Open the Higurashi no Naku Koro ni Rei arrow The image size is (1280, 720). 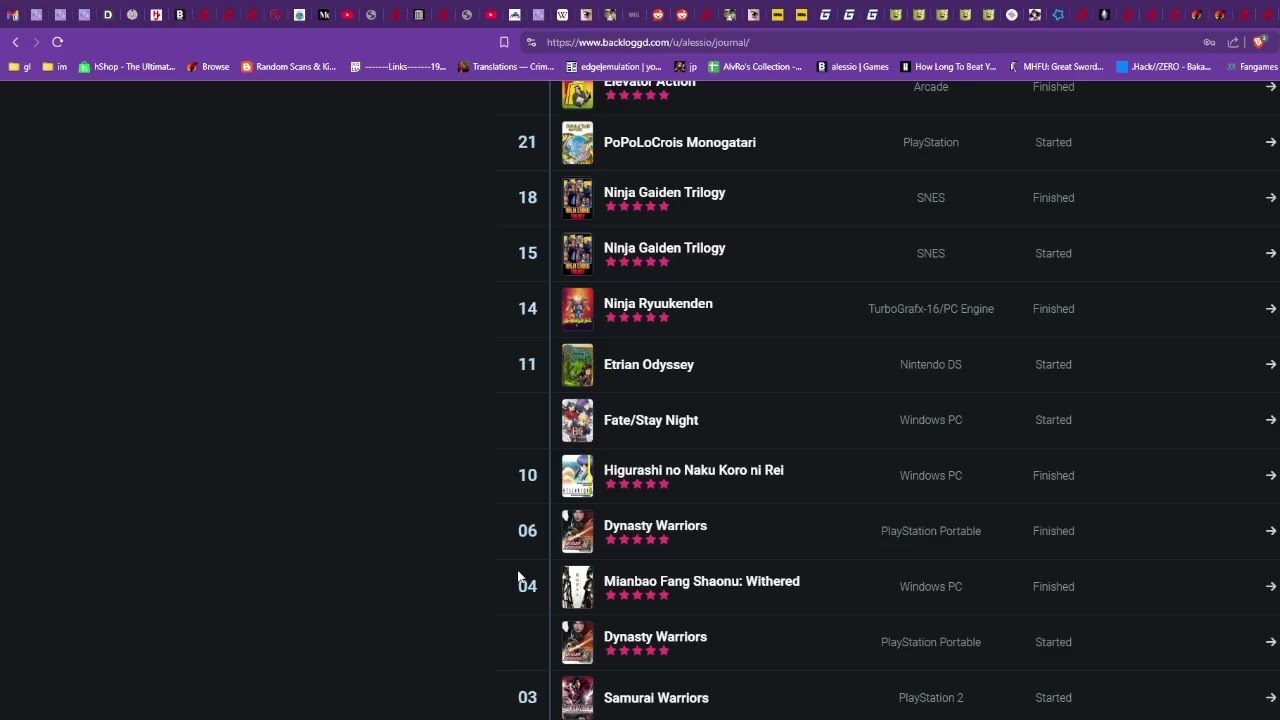1270,475
